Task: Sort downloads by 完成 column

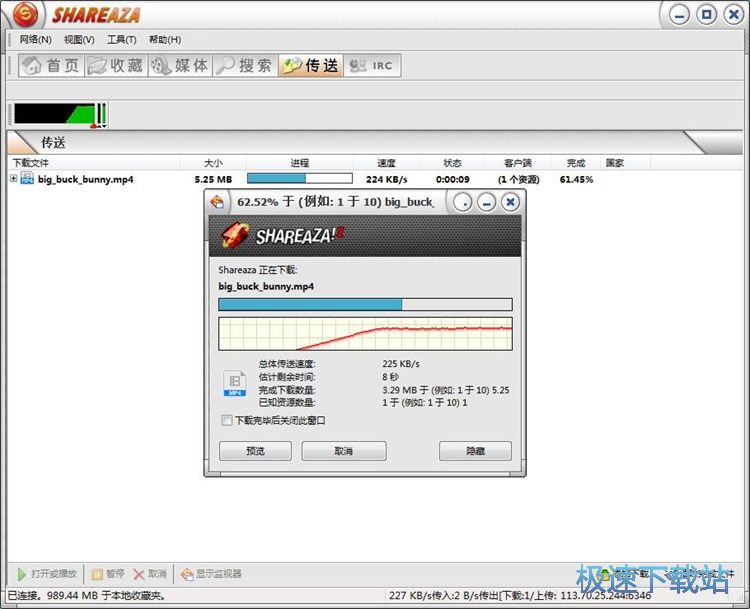Action: pyautogui.click(x=576, y=163)
